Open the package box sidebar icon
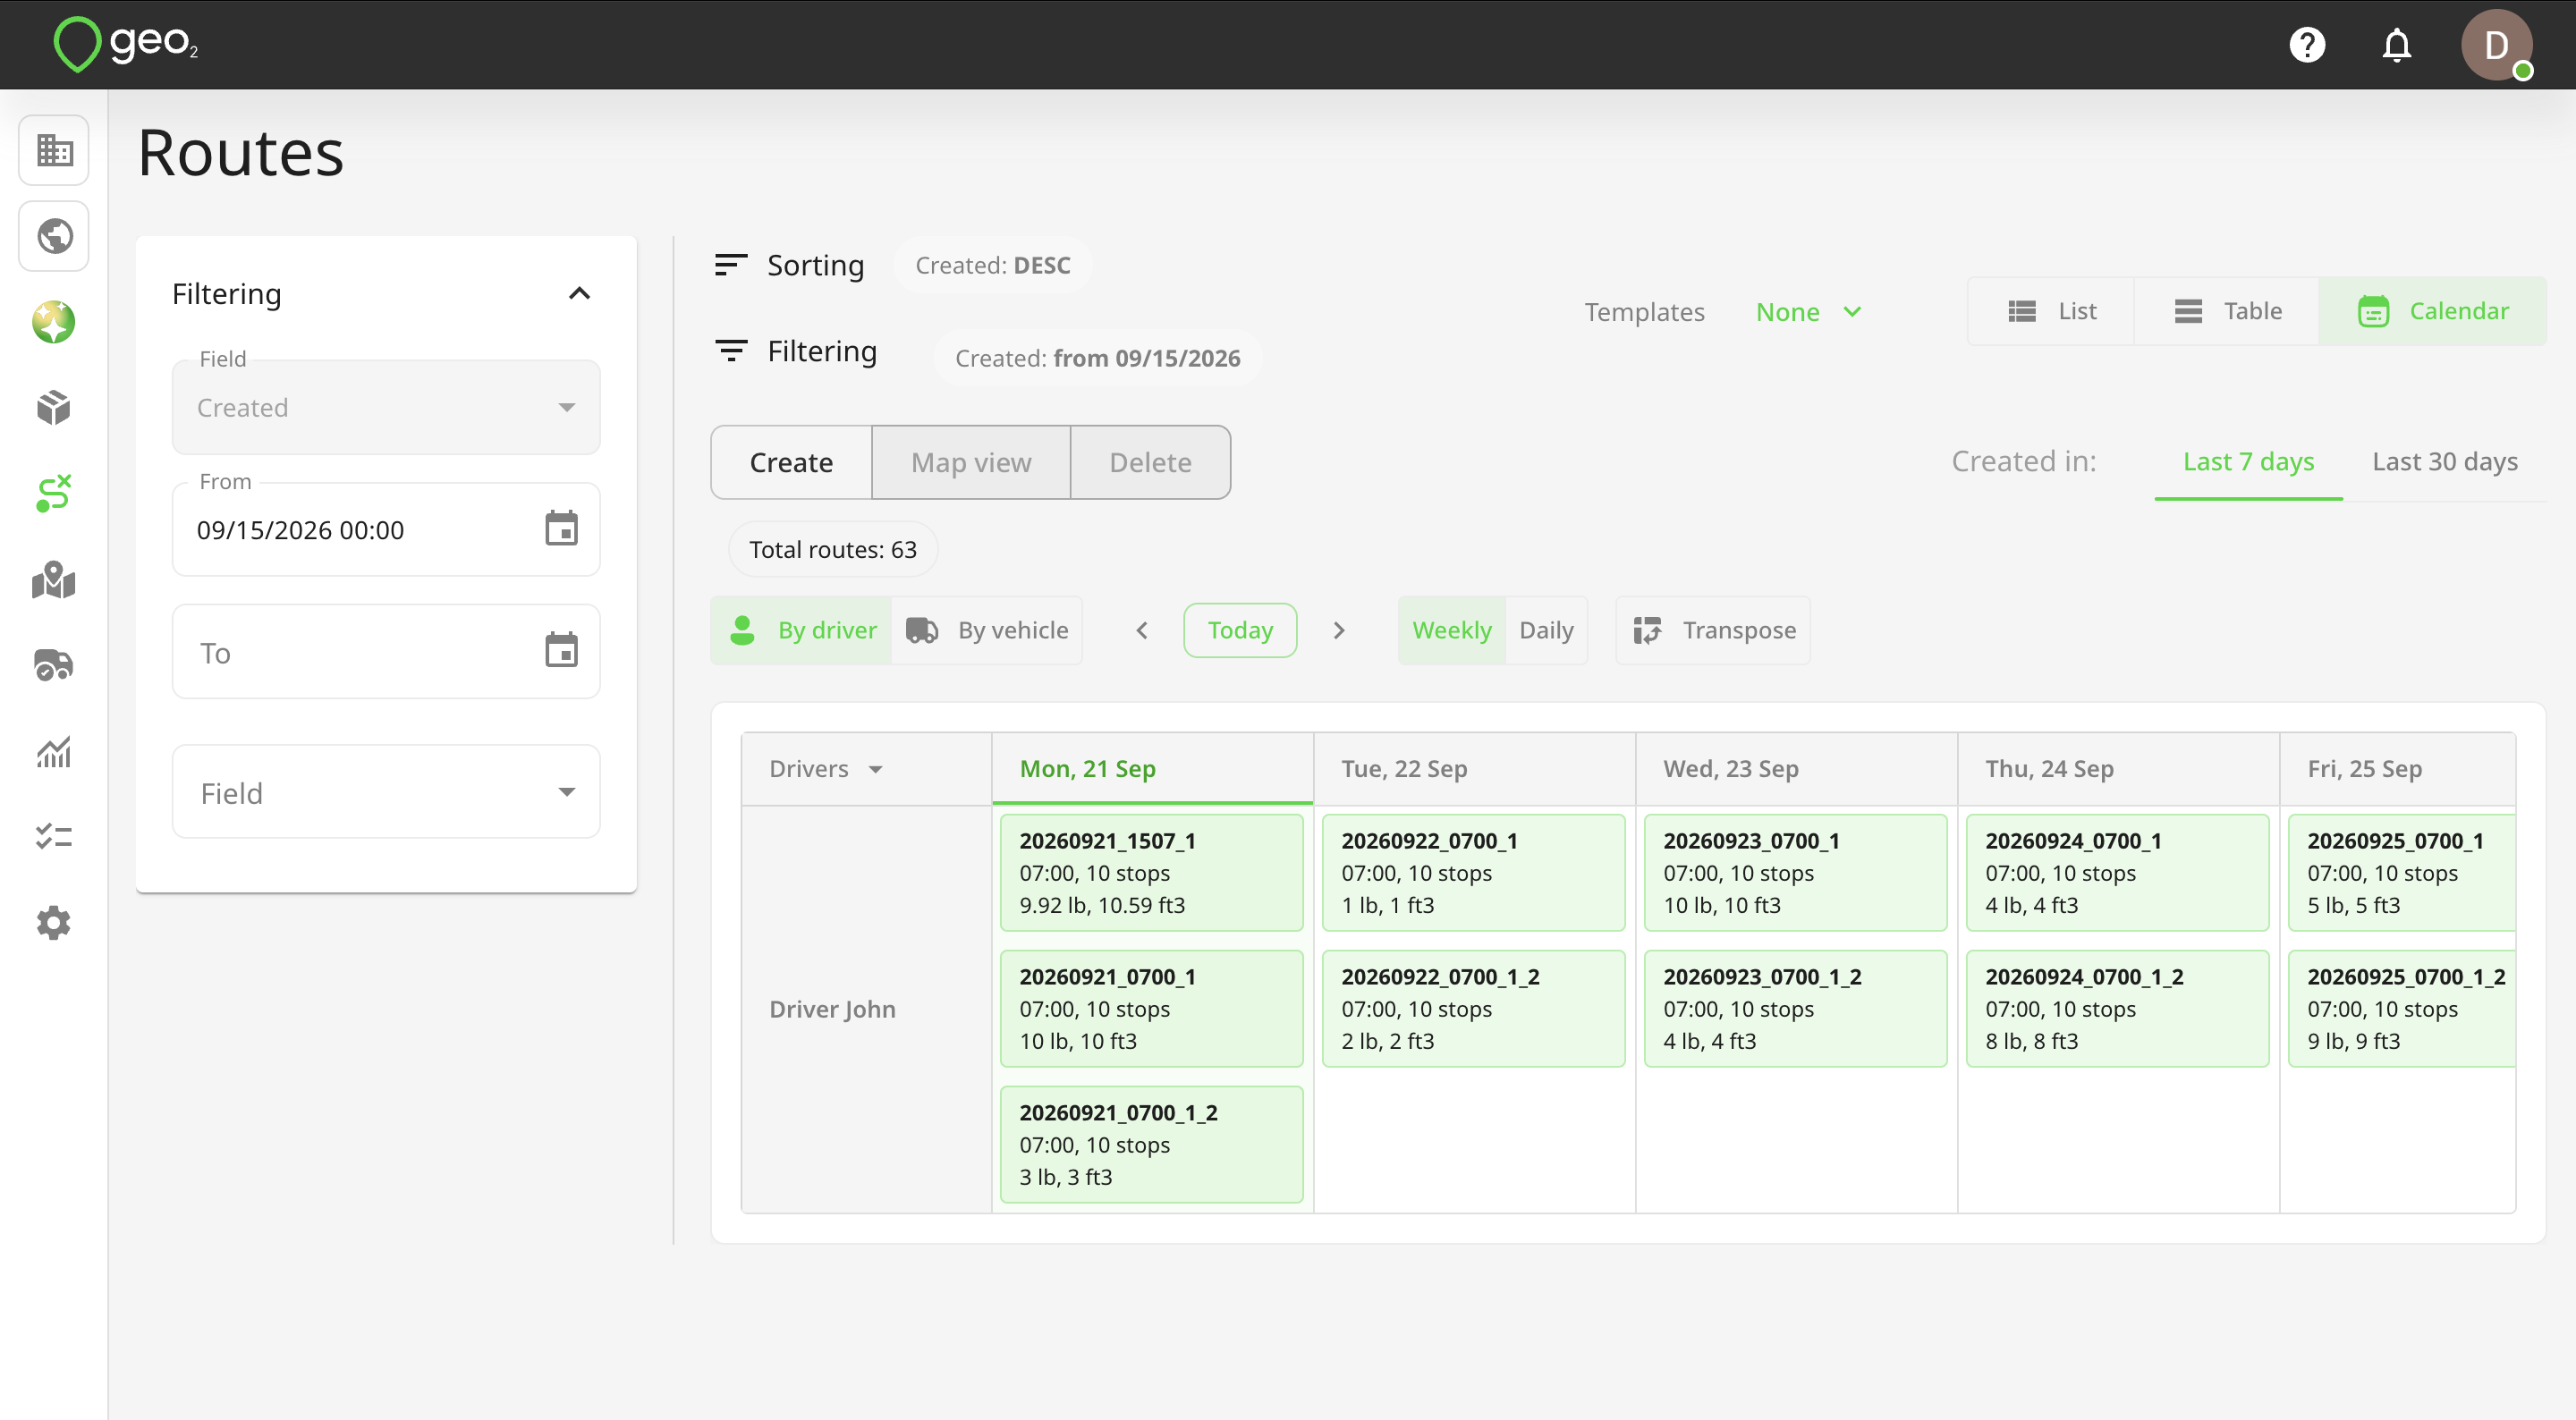Image resolution: width=2576 pixels, height=1420 pixels. click(54, 407)
